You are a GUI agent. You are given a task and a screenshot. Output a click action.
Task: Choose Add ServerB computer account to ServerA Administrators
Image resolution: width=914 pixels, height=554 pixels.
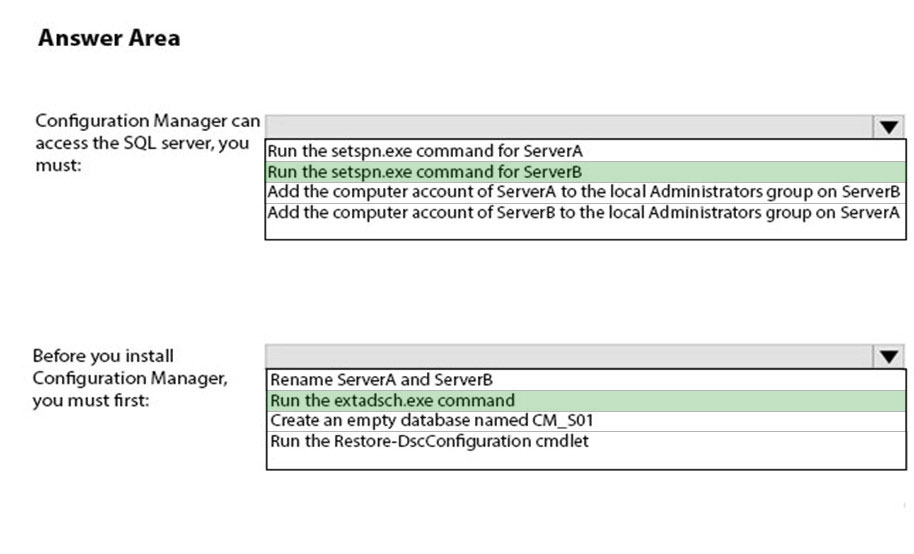coord(585,213)
